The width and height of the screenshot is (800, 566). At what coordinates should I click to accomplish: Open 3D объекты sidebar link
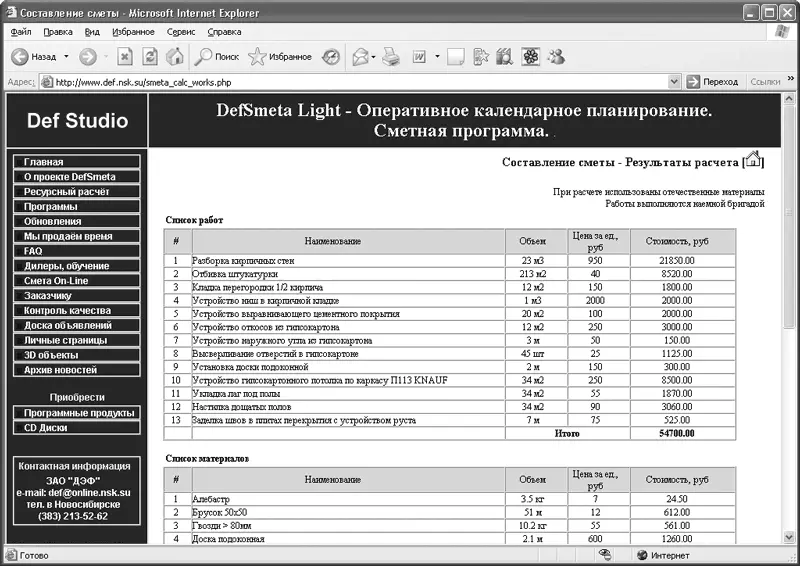tap(77, 354)
